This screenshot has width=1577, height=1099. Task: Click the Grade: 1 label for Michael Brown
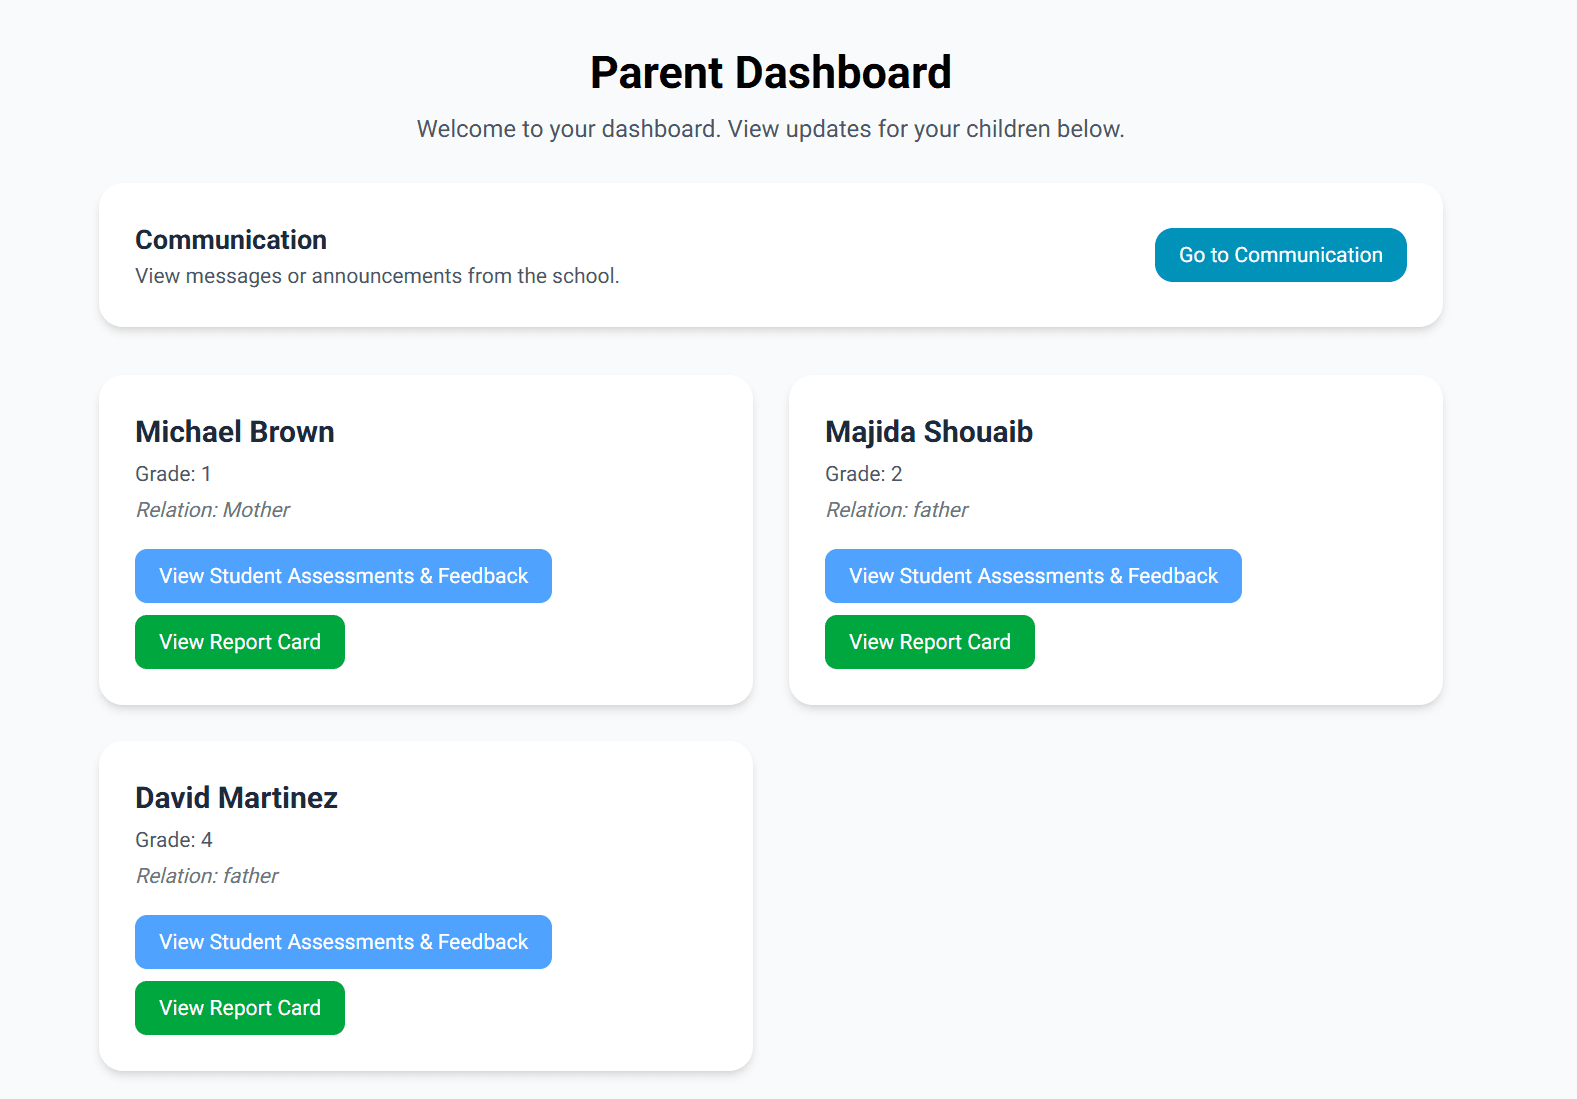tap(173, 474)
